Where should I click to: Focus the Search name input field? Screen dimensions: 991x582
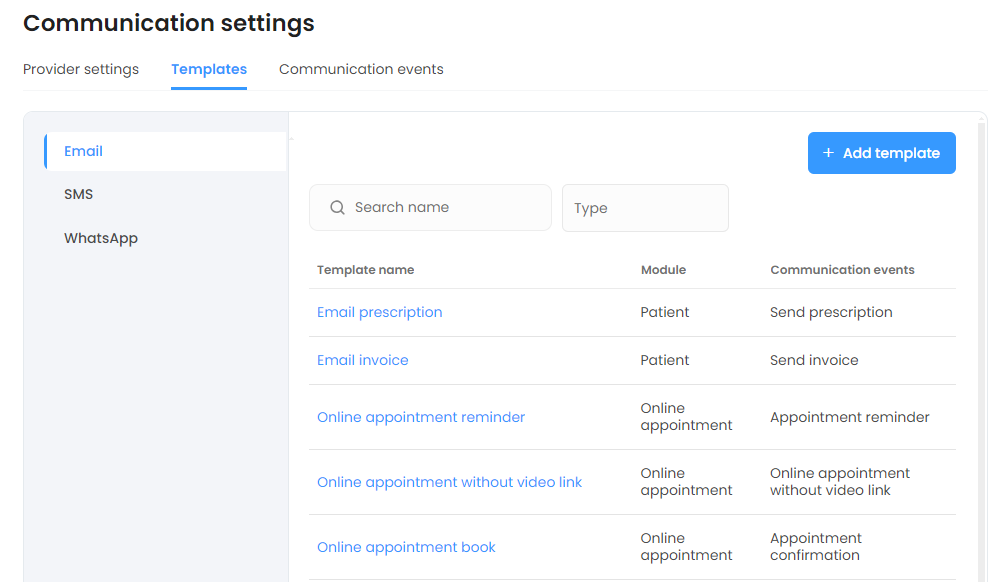click(445, 208)
